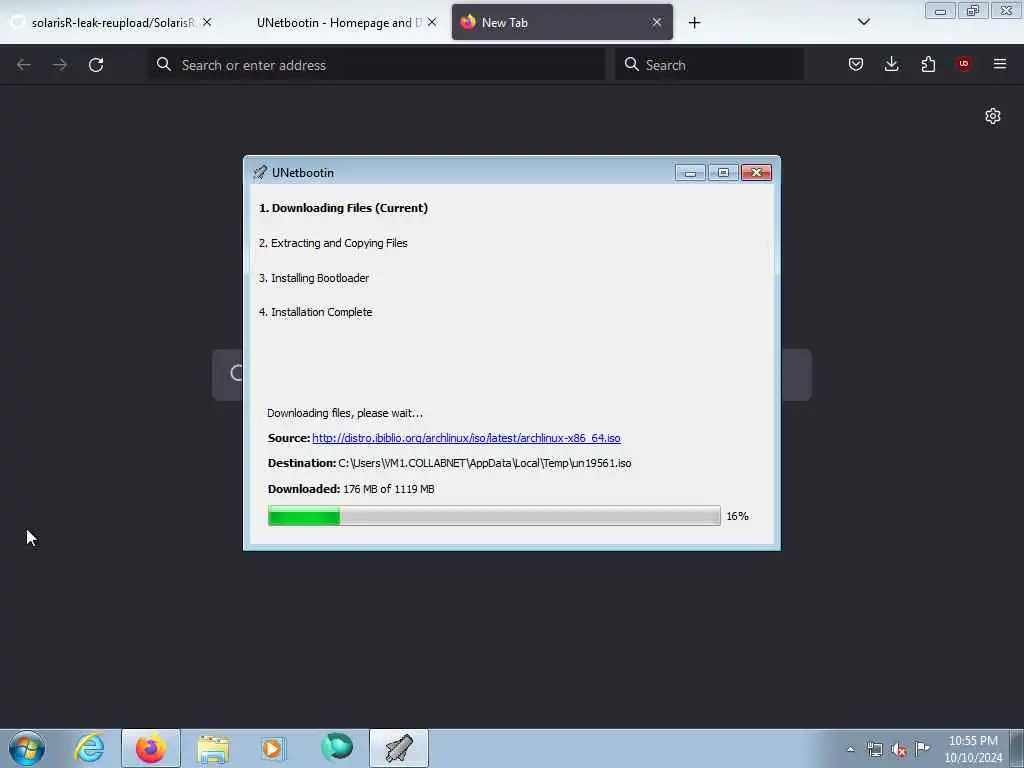The width and height of the screenshot is (1024, 768).
Task: Click the address bar field
Action: (x=377, y=65)
